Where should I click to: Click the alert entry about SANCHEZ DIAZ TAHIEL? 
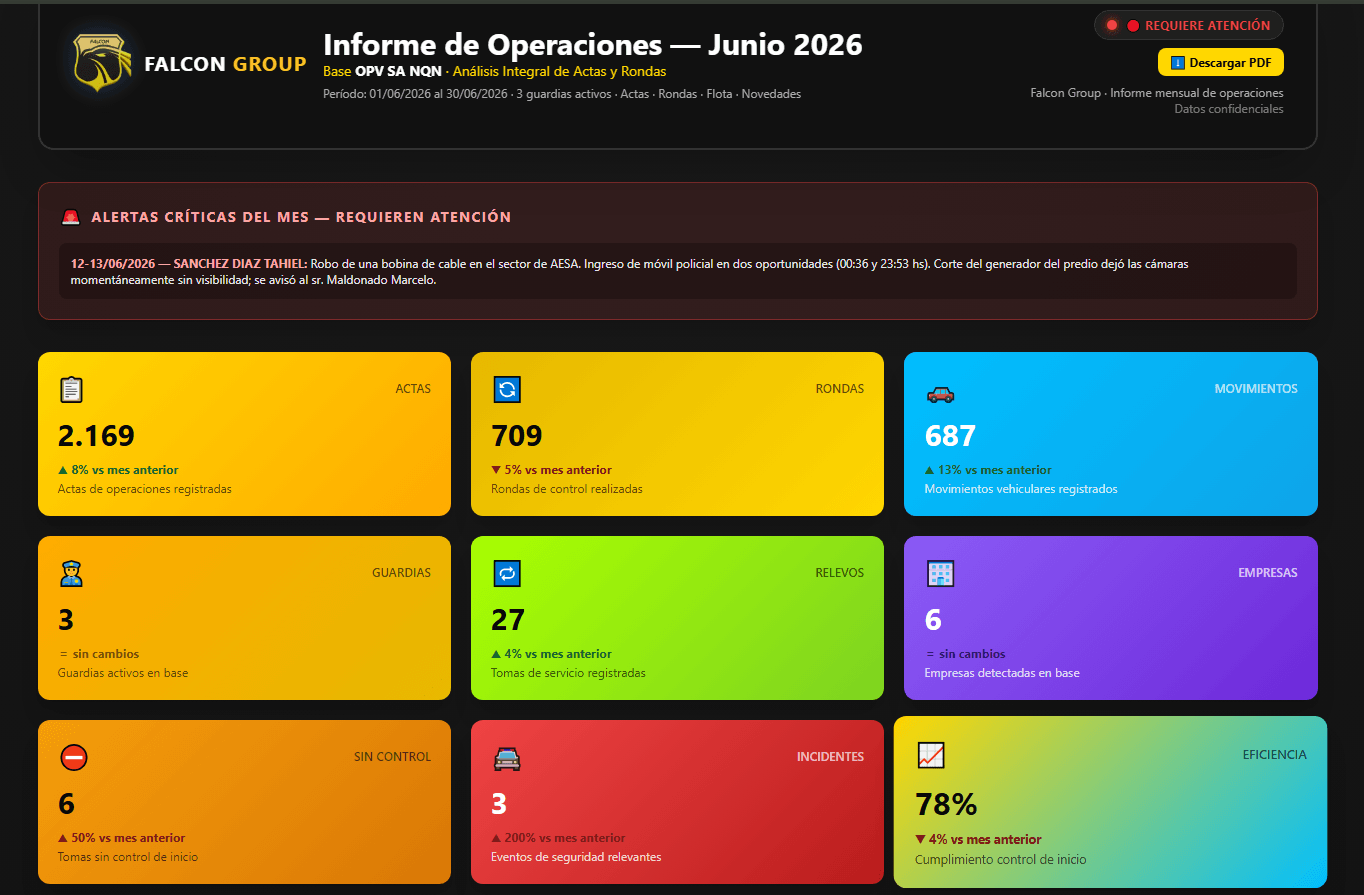pyautogui.click(x=677, y=271)
